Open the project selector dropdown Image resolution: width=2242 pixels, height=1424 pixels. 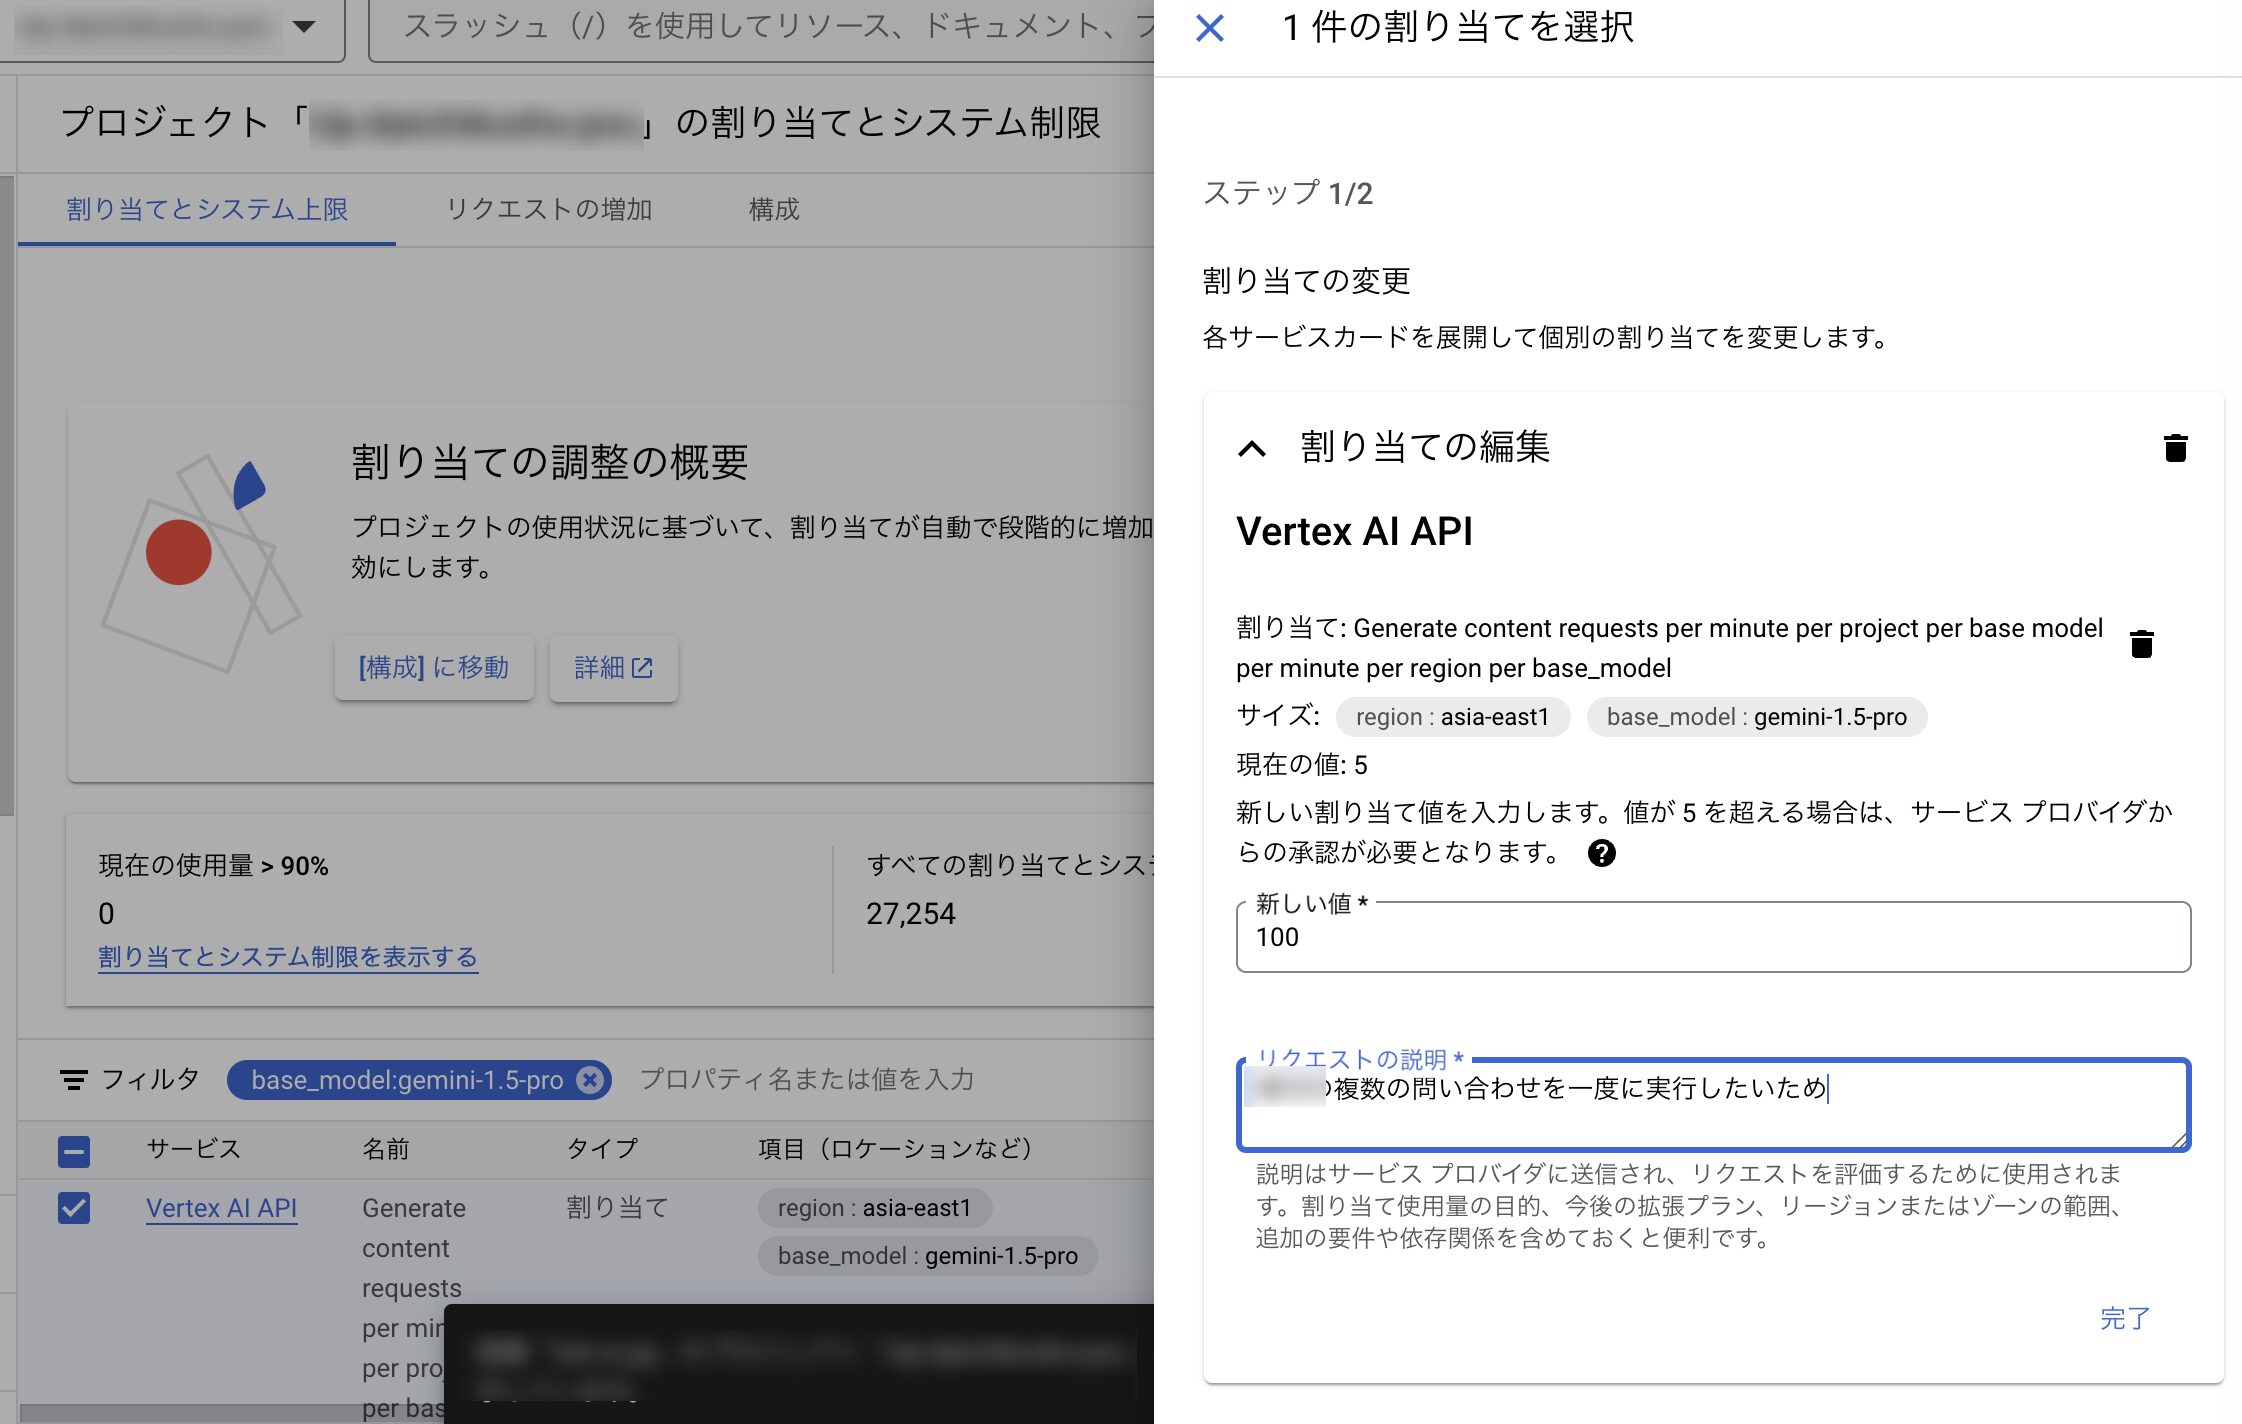(305, 27)
